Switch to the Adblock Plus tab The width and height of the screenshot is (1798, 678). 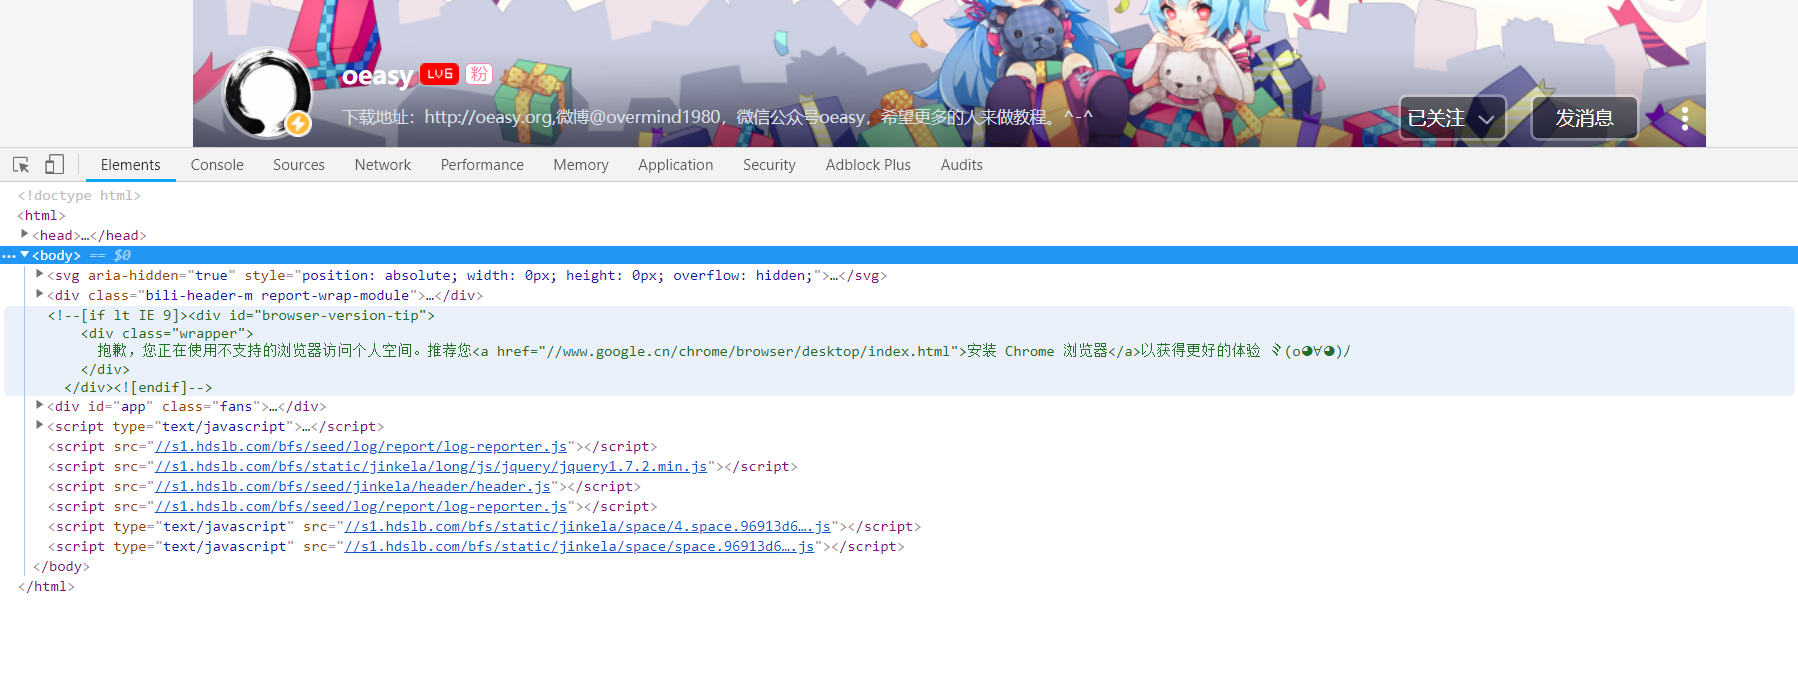pyautogui.click(x=868, y=165)
